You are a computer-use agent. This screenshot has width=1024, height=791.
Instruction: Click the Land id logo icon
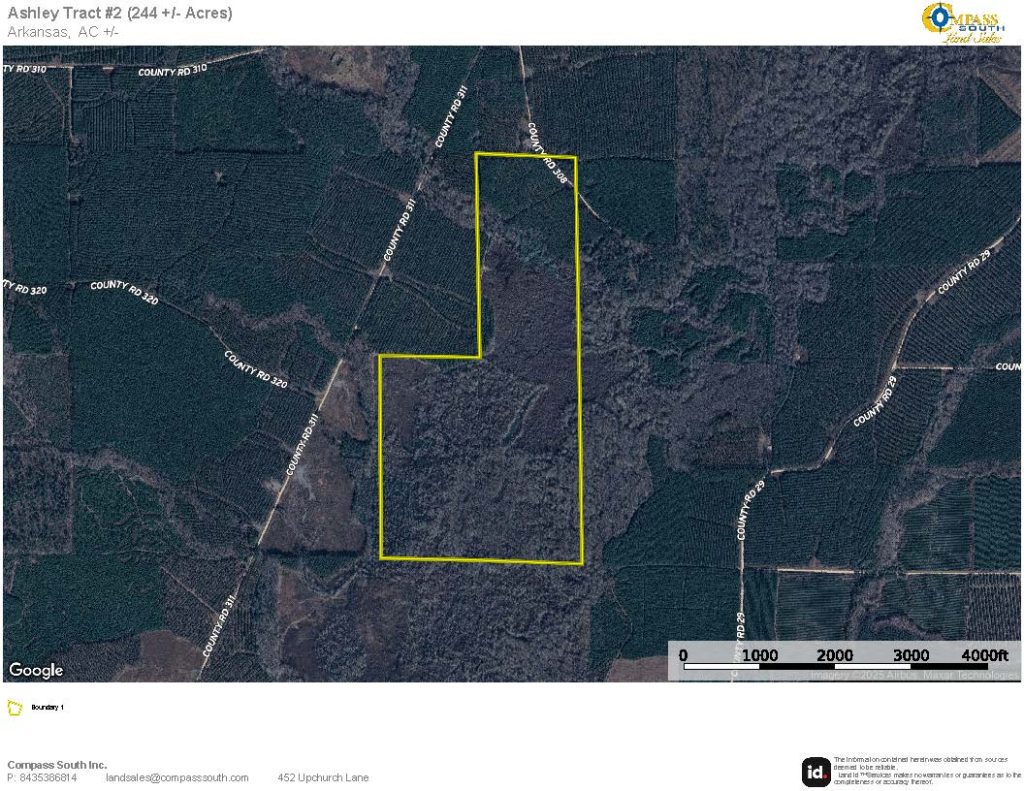coord(816,771)
